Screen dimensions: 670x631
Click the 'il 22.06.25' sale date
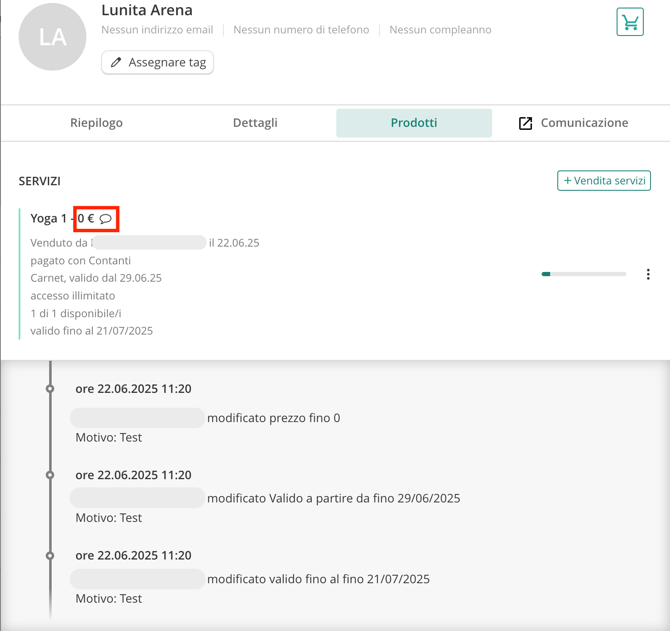click(234, 243)
